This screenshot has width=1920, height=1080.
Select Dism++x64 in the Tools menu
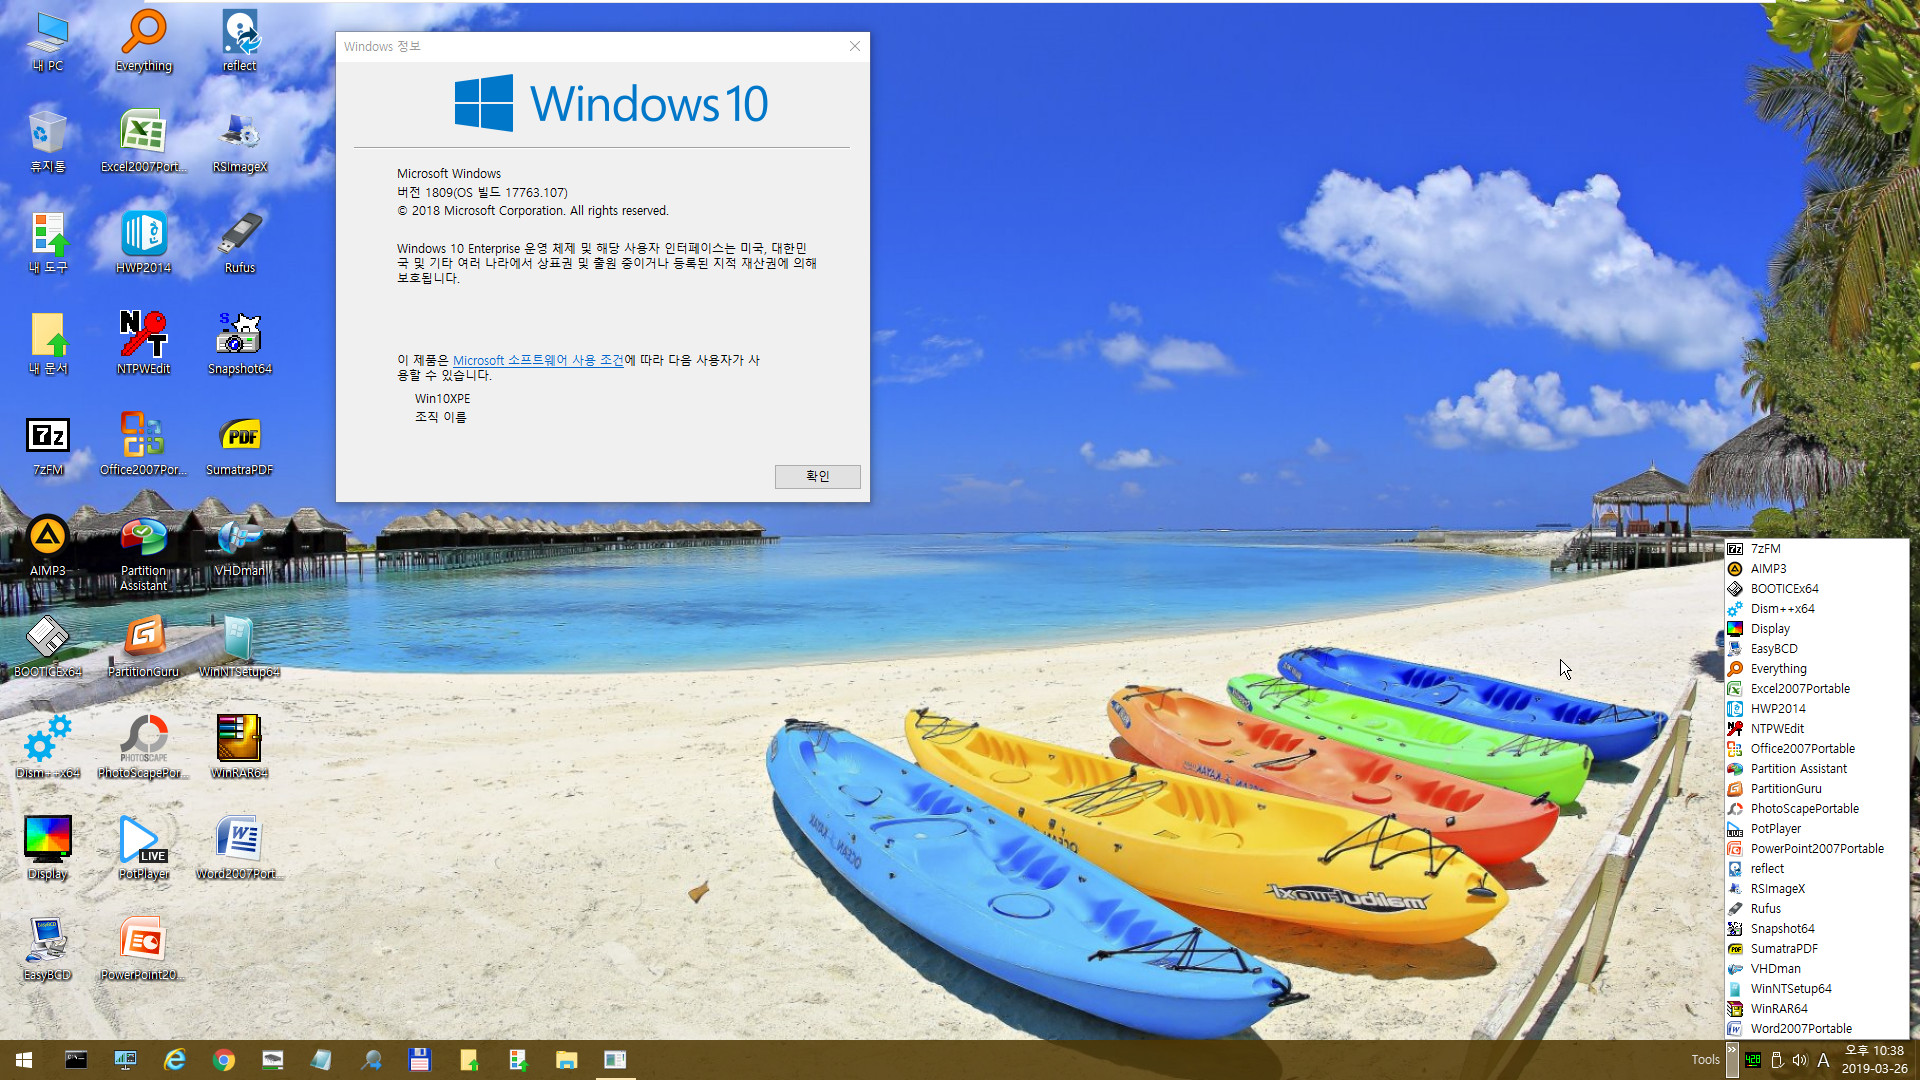[x=1817, y=608]
